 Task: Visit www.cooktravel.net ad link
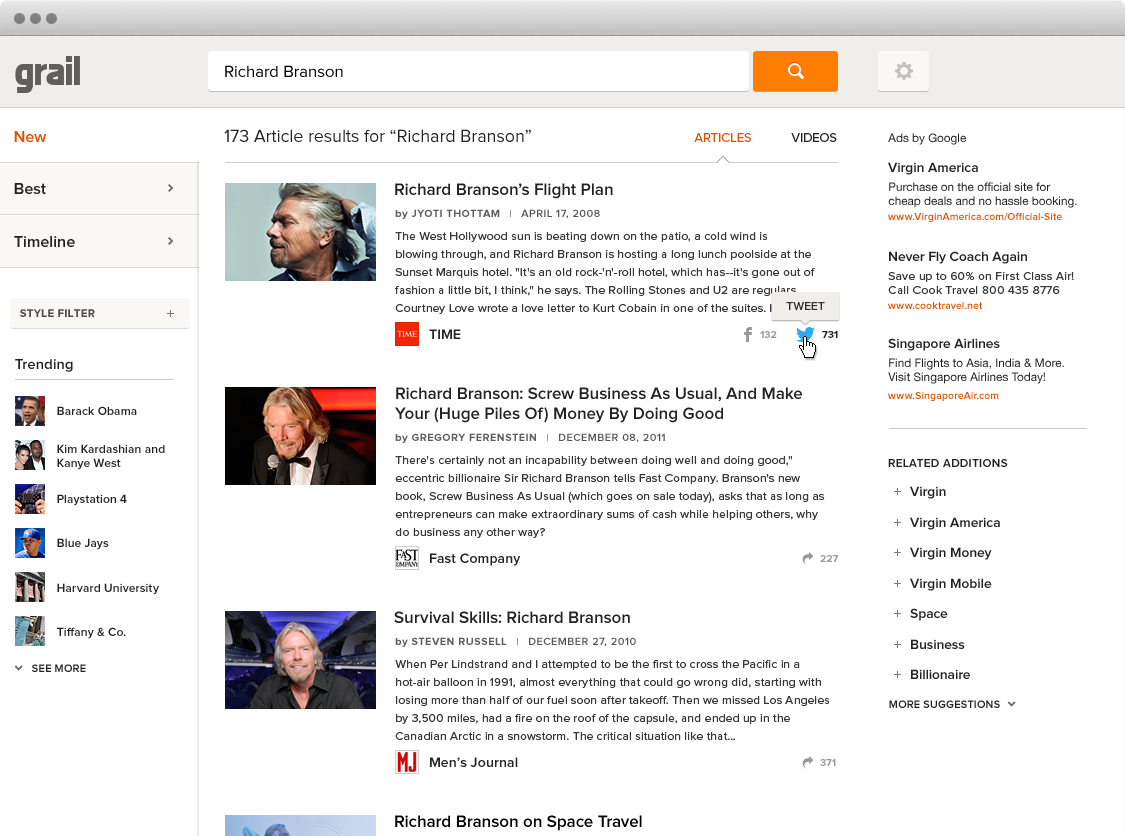[935, 306]
